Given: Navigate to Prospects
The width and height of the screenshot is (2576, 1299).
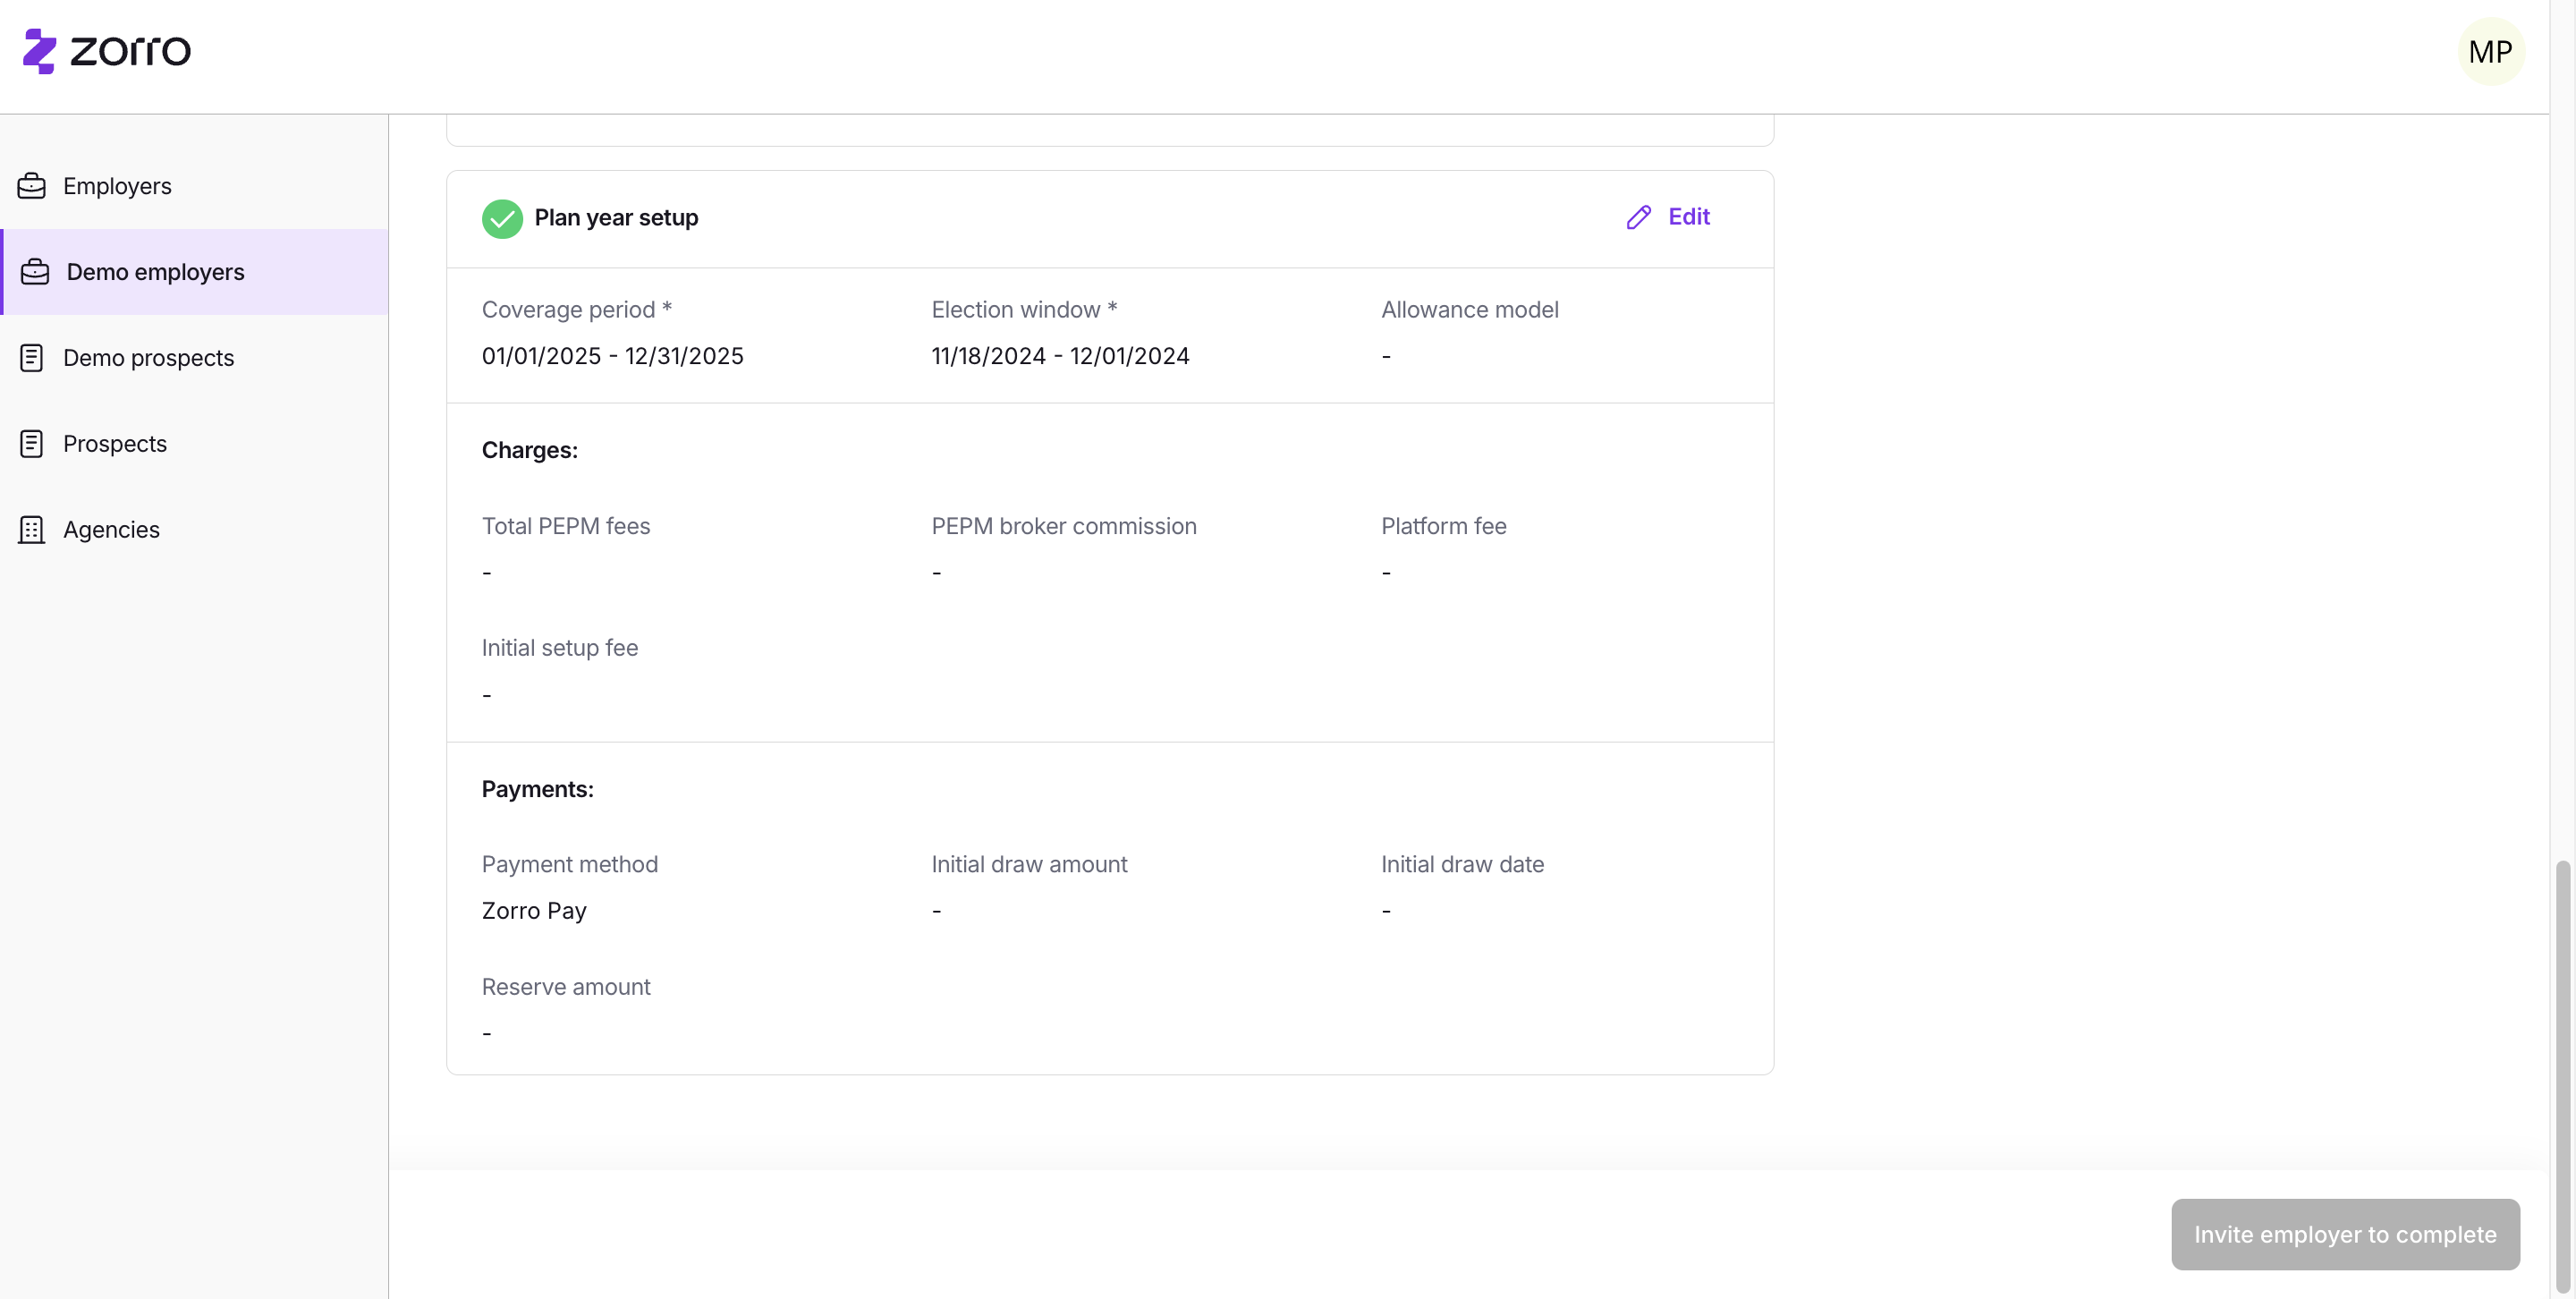Looking at the screenshot, I should point(194,444).
